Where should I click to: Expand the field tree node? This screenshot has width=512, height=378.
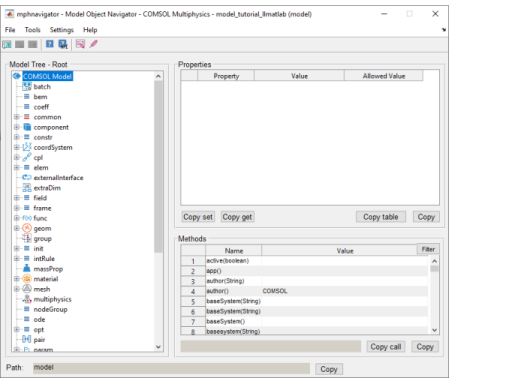pos(16,198)
